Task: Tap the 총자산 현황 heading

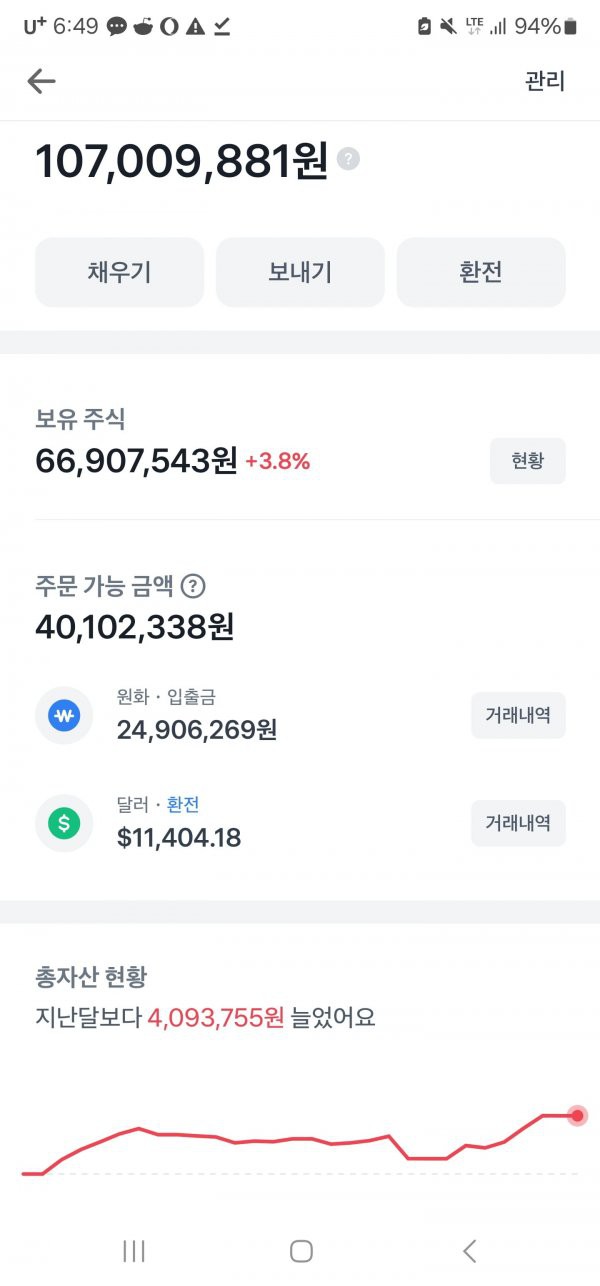Action: pyautogui.click(x=91, y=977)
